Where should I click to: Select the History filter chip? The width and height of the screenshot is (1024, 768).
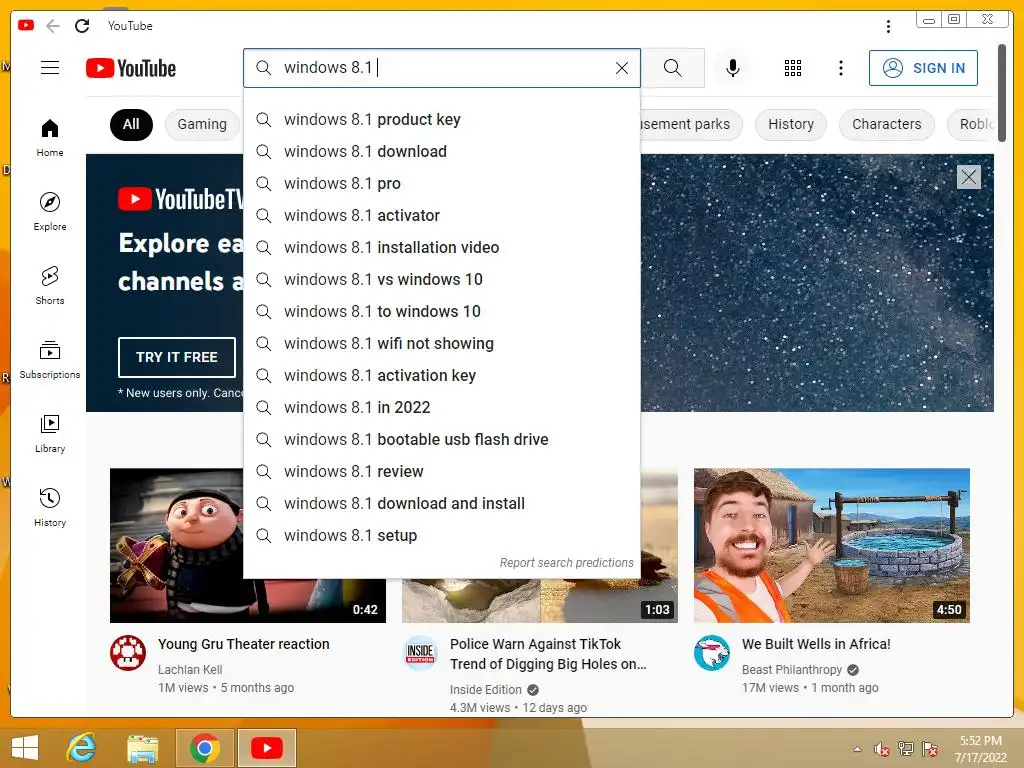(x=791, y=124)
